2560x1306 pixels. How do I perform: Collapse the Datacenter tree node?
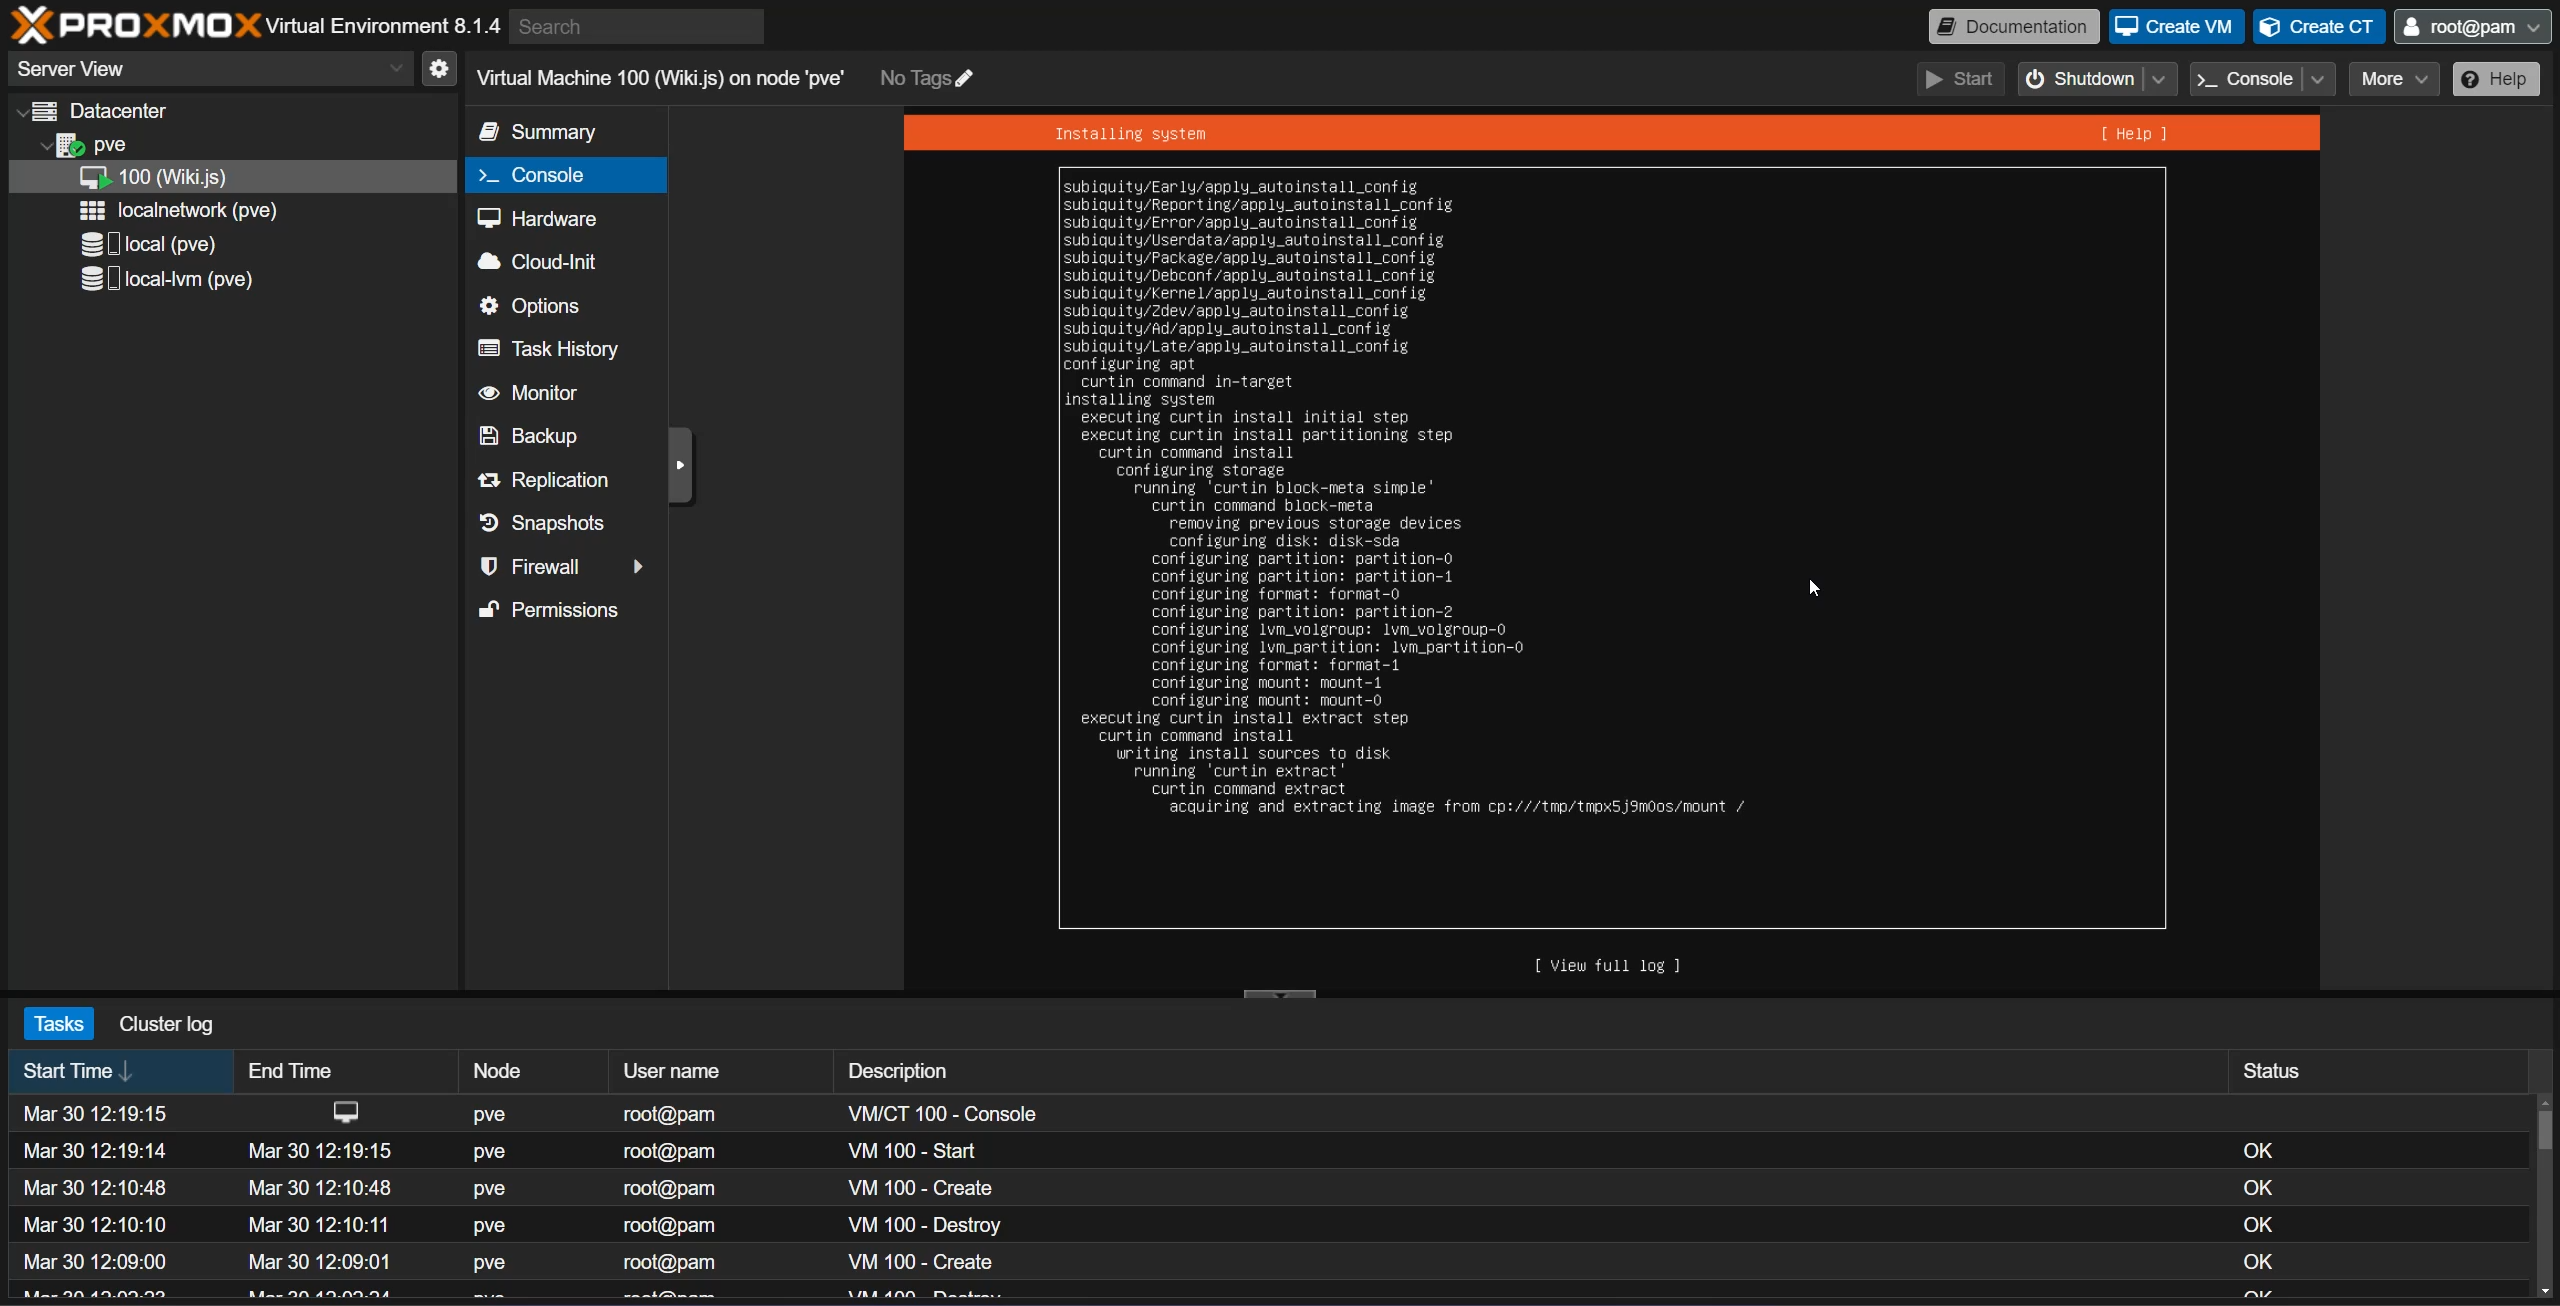pyautogui.click(x=23, y=112)
